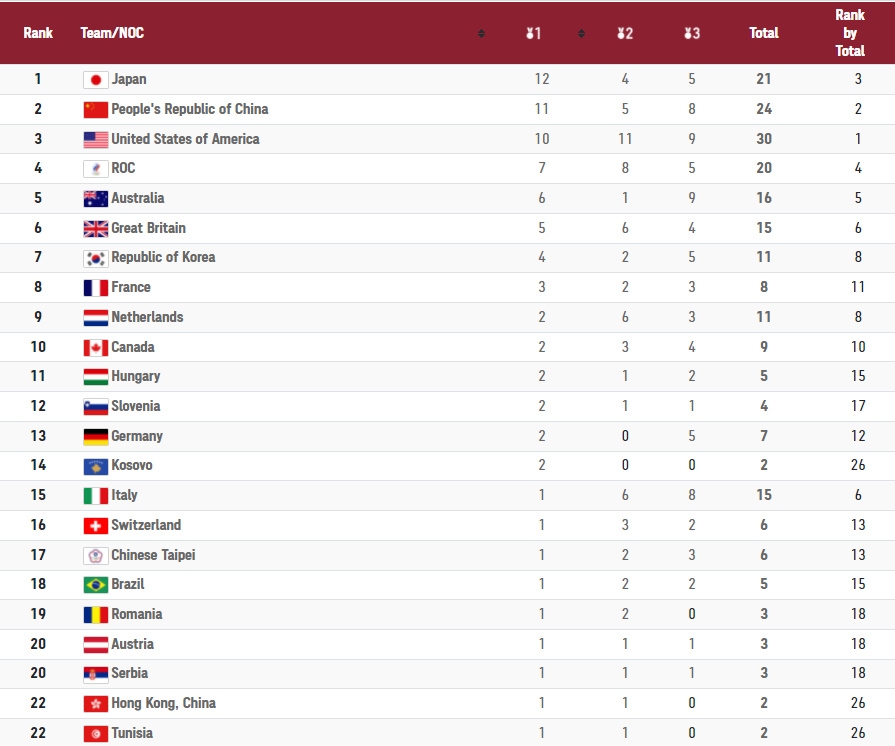Click the Canada flag icon

(x=95, y=348)
